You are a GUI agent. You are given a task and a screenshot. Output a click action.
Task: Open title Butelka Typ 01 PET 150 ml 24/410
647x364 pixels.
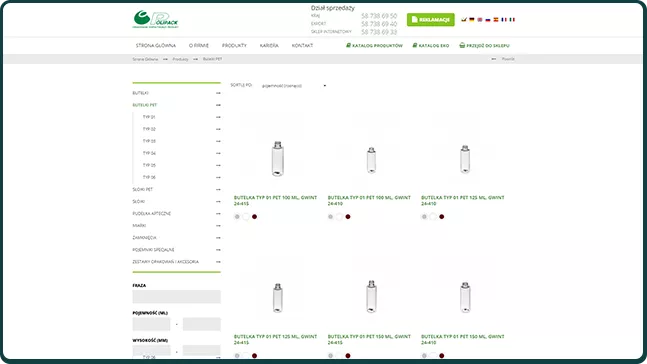point(463,340)
